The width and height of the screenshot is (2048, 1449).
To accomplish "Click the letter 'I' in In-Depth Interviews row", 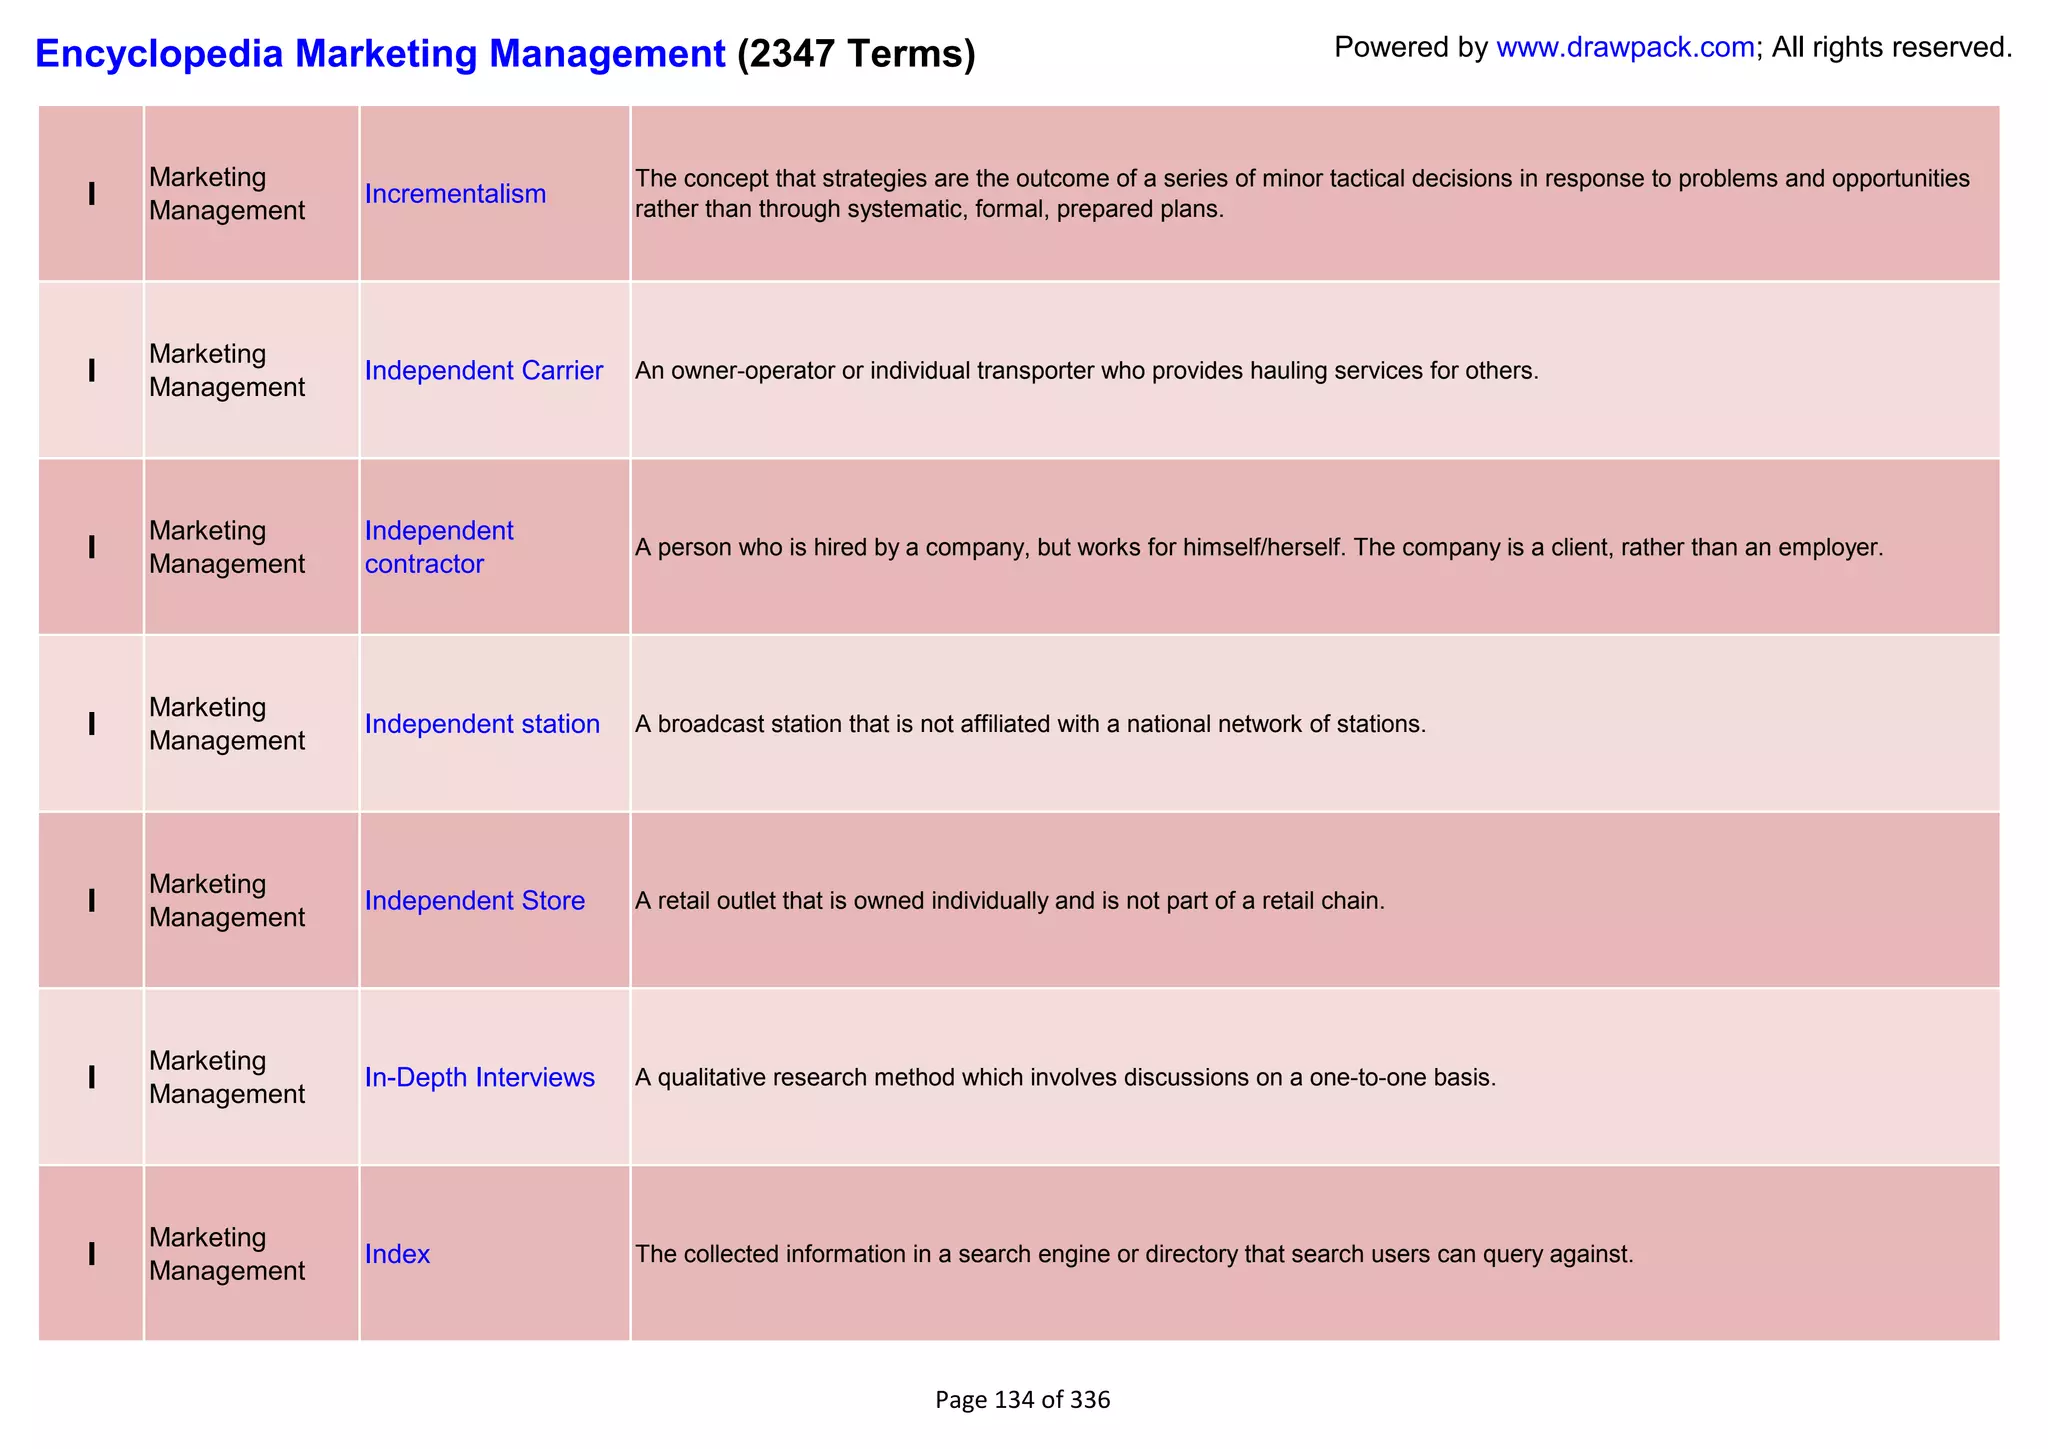I will [x=92, y=1077].
